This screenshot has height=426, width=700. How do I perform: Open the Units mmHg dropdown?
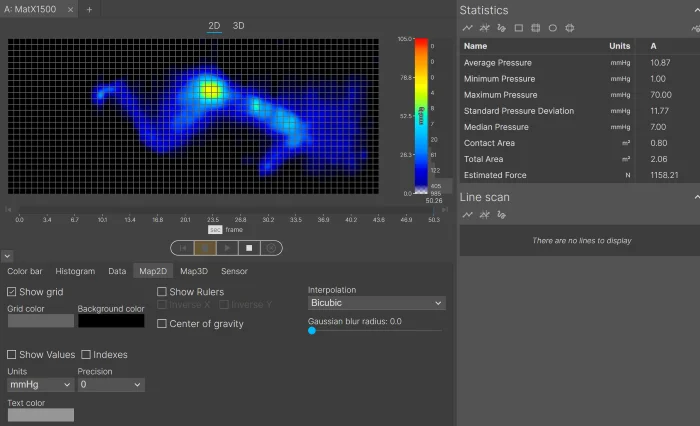38,384
